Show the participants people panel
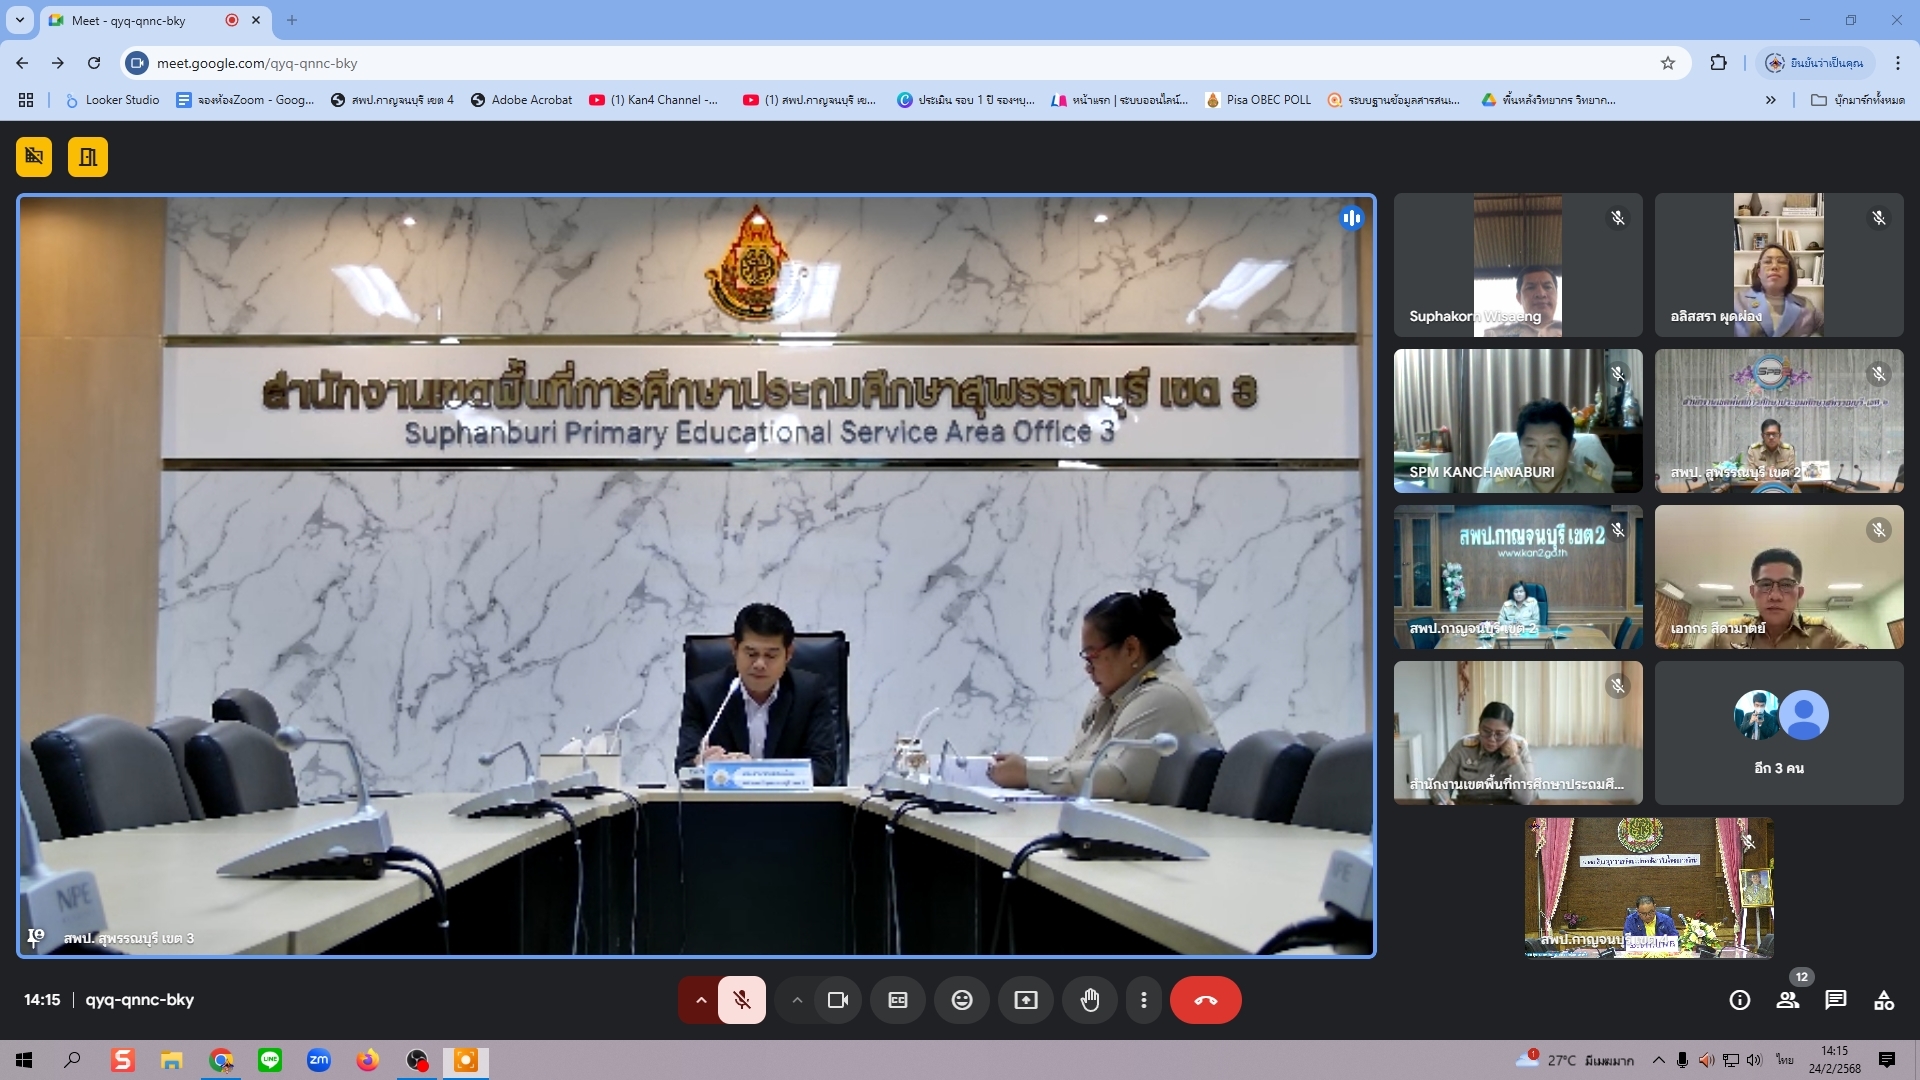This screenshot has height=1080, width=1920. pos(1787,1000)
